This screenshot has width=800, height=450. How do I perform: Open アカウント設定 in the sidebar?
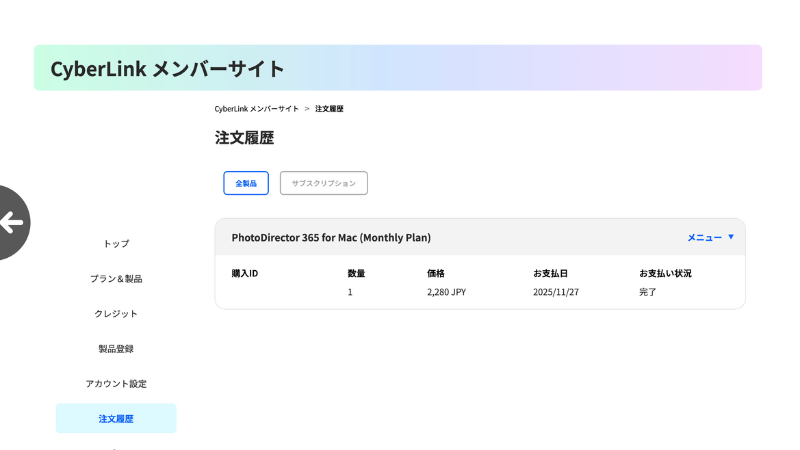[x=116, y=383]
